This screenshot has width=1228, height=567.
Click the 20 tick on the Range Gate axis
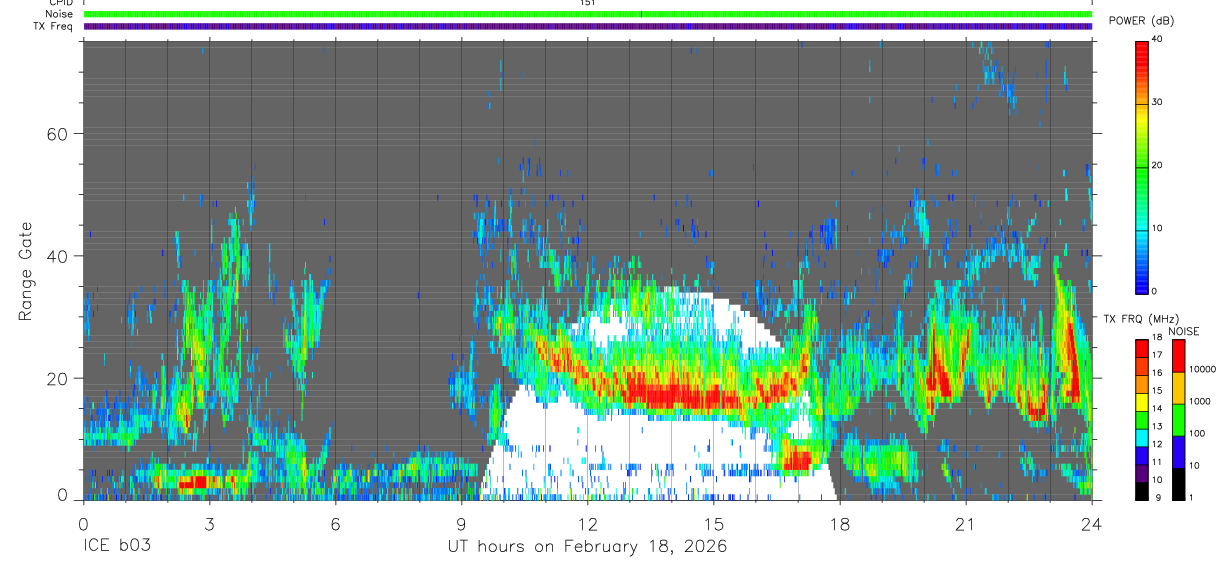point(57,378)
